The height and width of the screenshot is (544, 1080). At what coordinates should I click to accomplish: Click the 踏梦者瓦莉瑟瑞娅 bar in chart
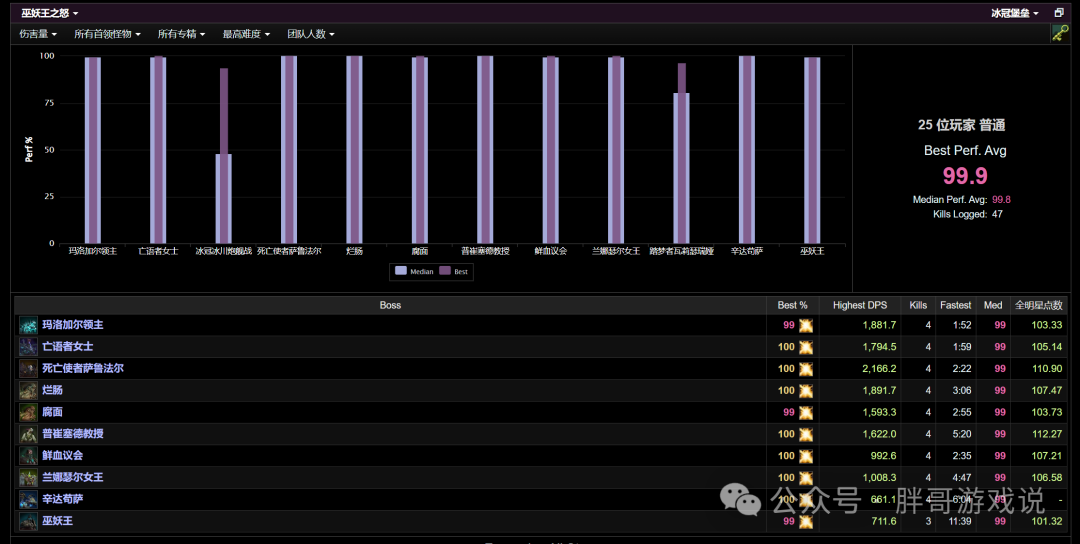tap(681, 154)
